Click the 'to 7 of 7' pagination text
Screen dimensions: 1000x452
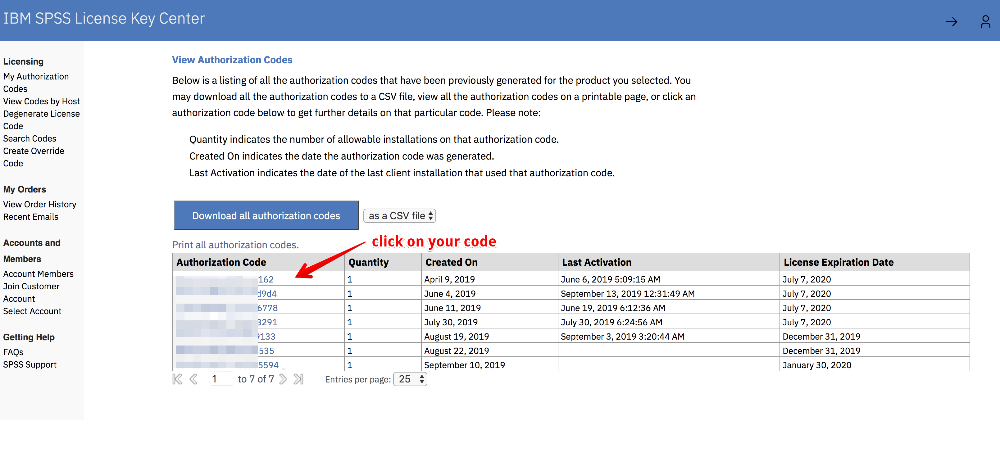256,379
